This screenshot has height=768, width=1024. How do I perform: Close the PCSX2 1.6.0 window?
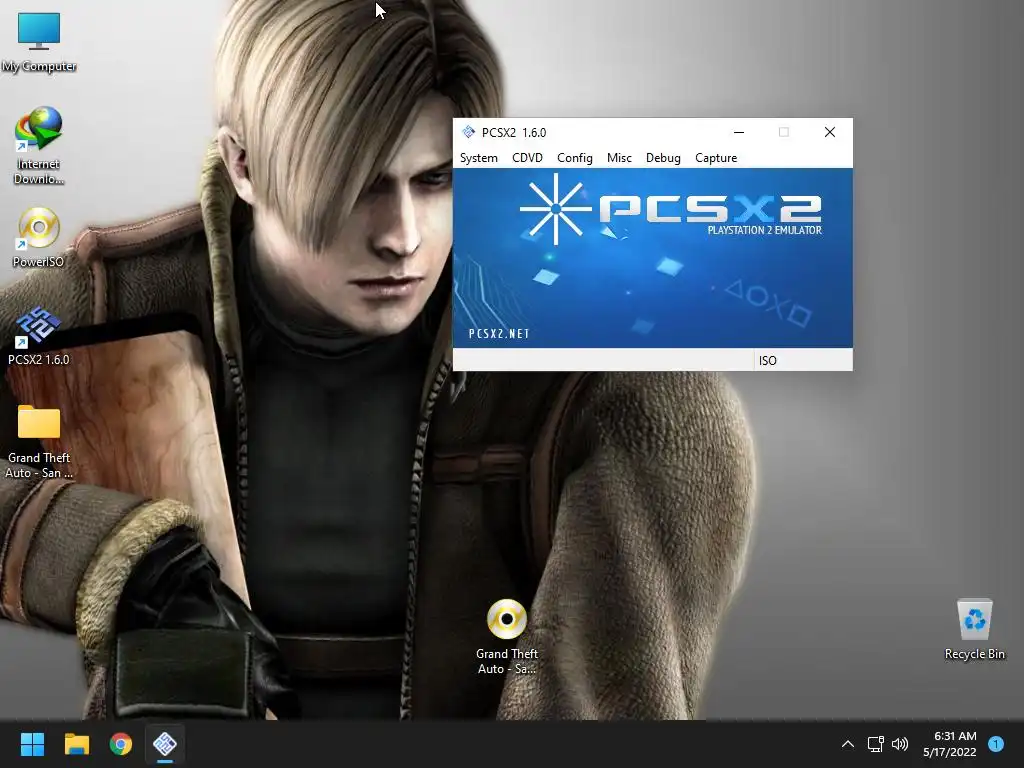(x=829, y=133)
